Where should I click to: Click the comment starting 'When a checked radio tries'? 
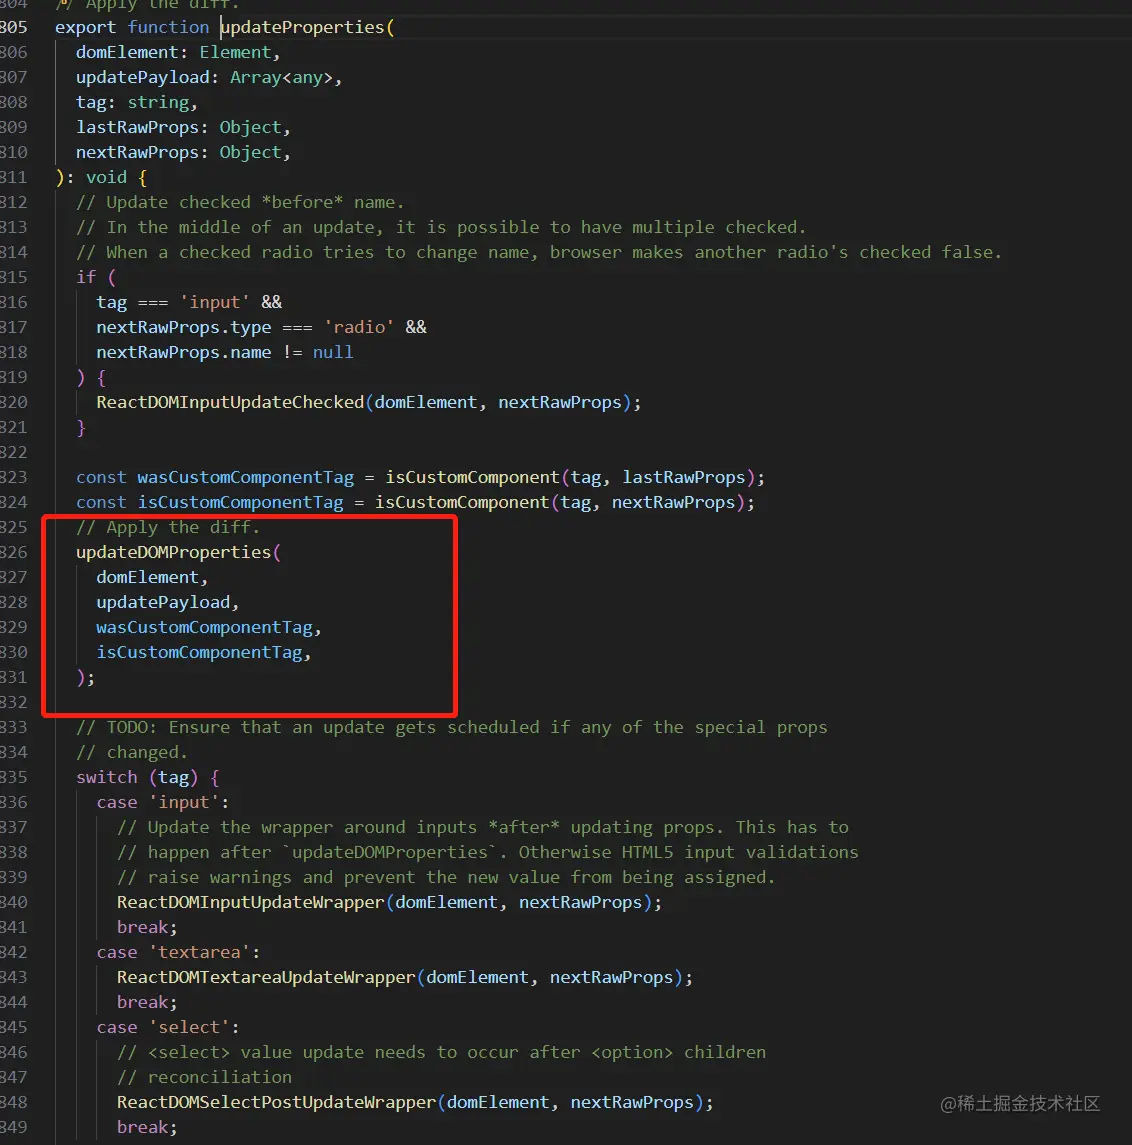tap(539, 252)
